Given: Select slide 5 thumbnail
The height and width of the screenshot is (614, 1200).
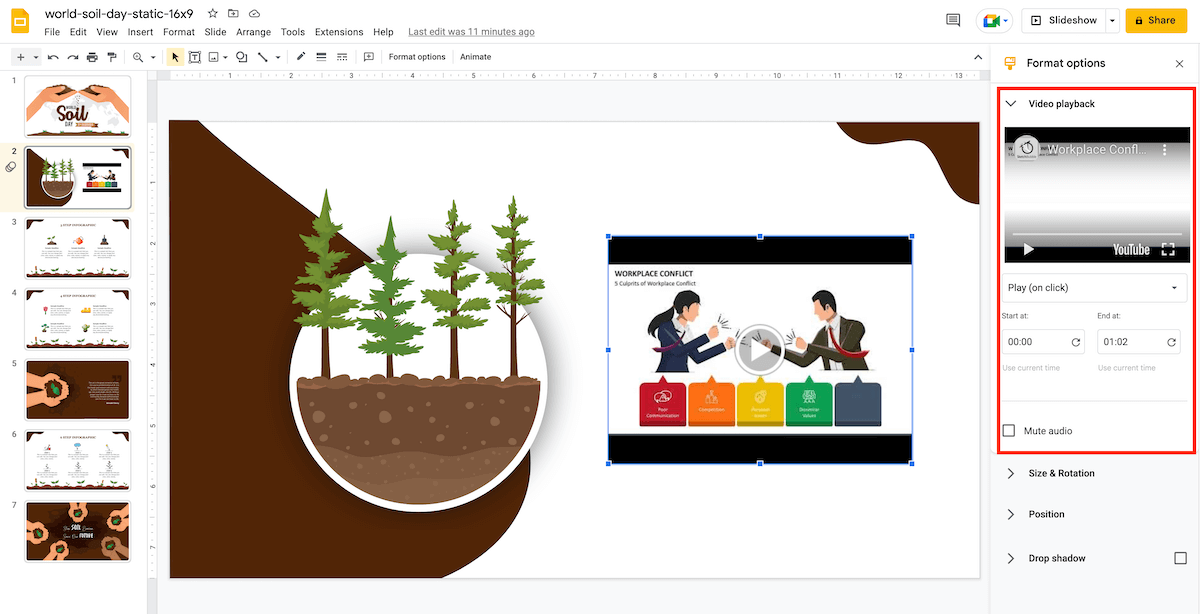Looking at the screenshot, I should (x=78, y=390).
